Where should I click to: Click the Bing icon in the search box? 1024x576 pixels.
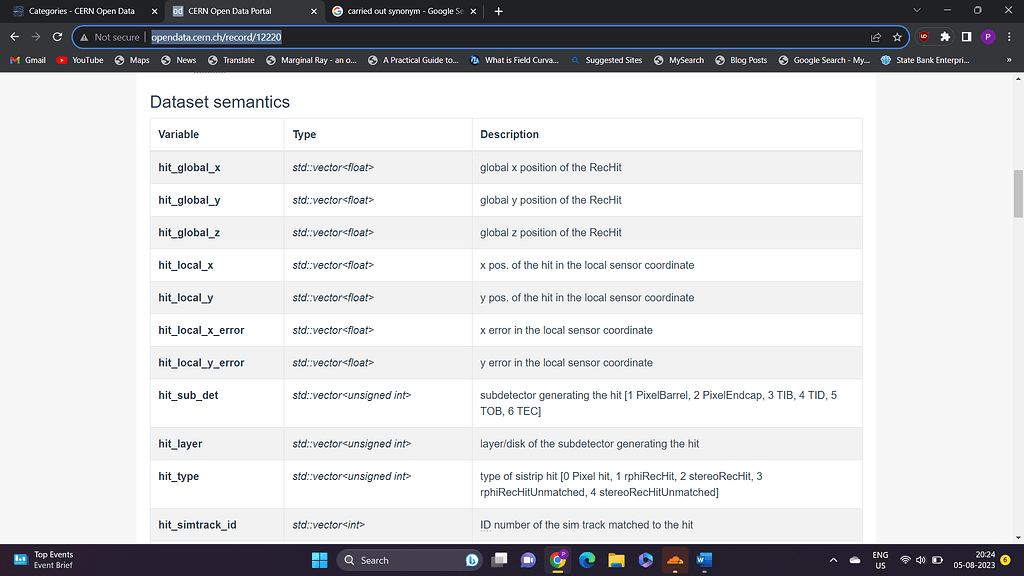point(471,560)
